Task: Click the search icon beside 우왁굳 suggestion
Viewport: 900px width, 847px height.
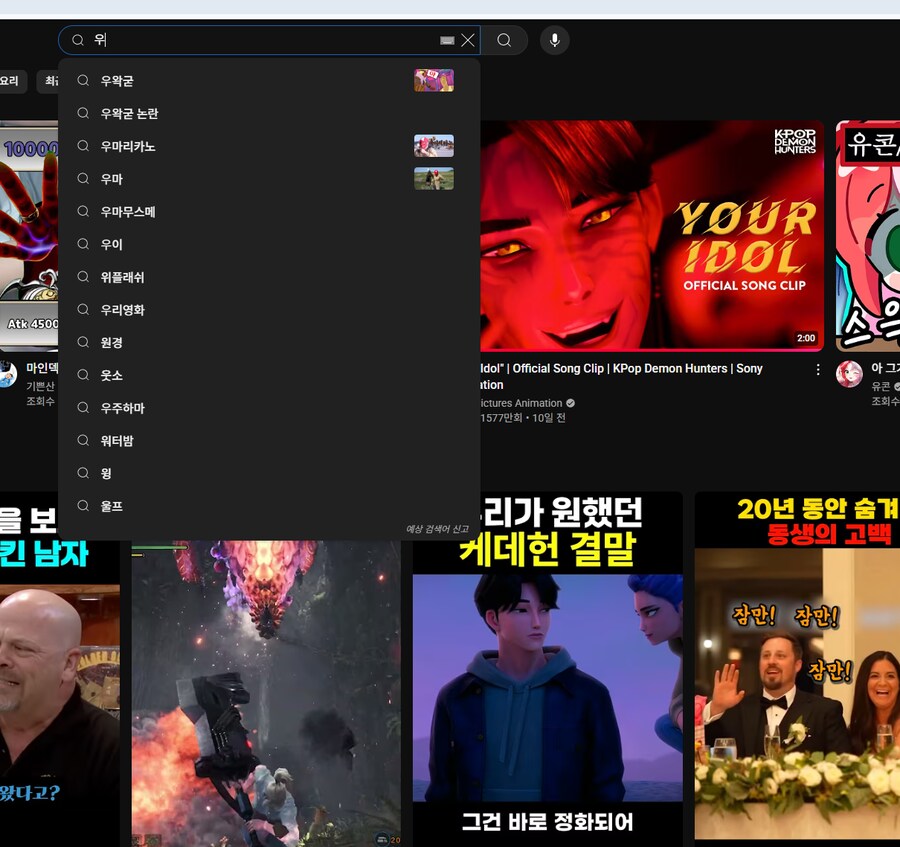Action: click(x=83, y=80)
